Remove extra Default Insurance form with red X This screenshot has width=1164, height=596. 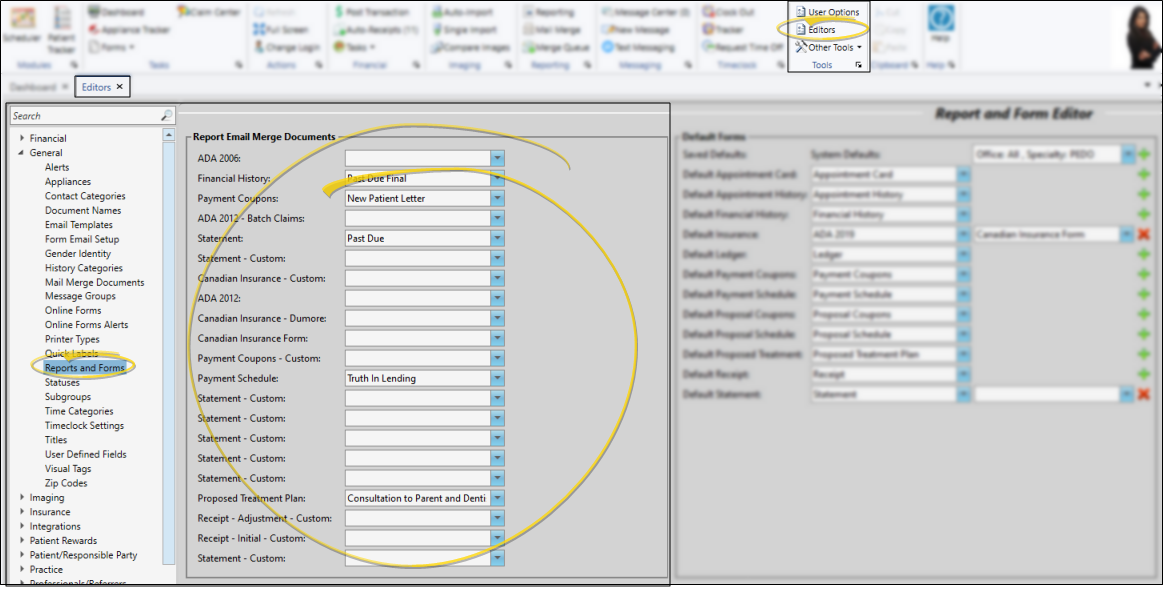coord(1143,234)
